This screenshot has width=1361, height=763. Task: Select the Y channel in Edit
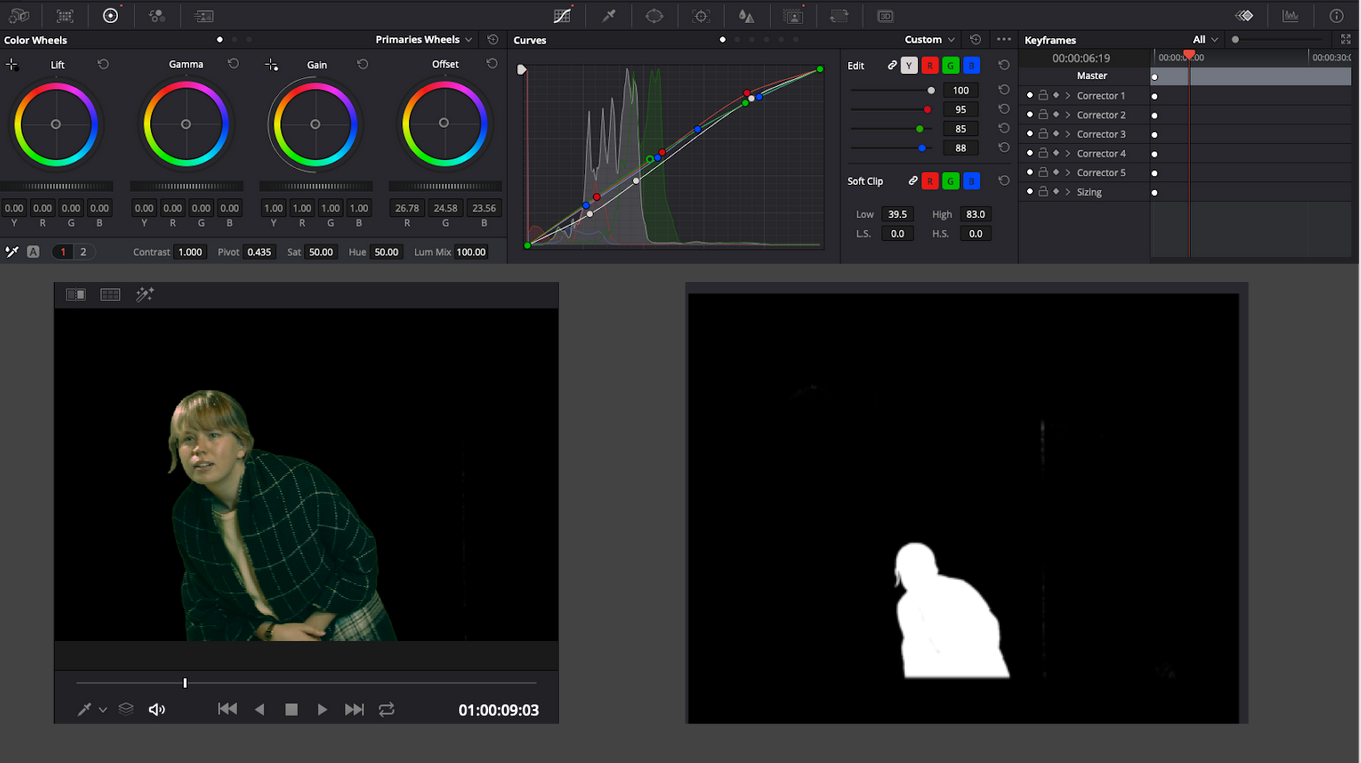coord(909,65)
